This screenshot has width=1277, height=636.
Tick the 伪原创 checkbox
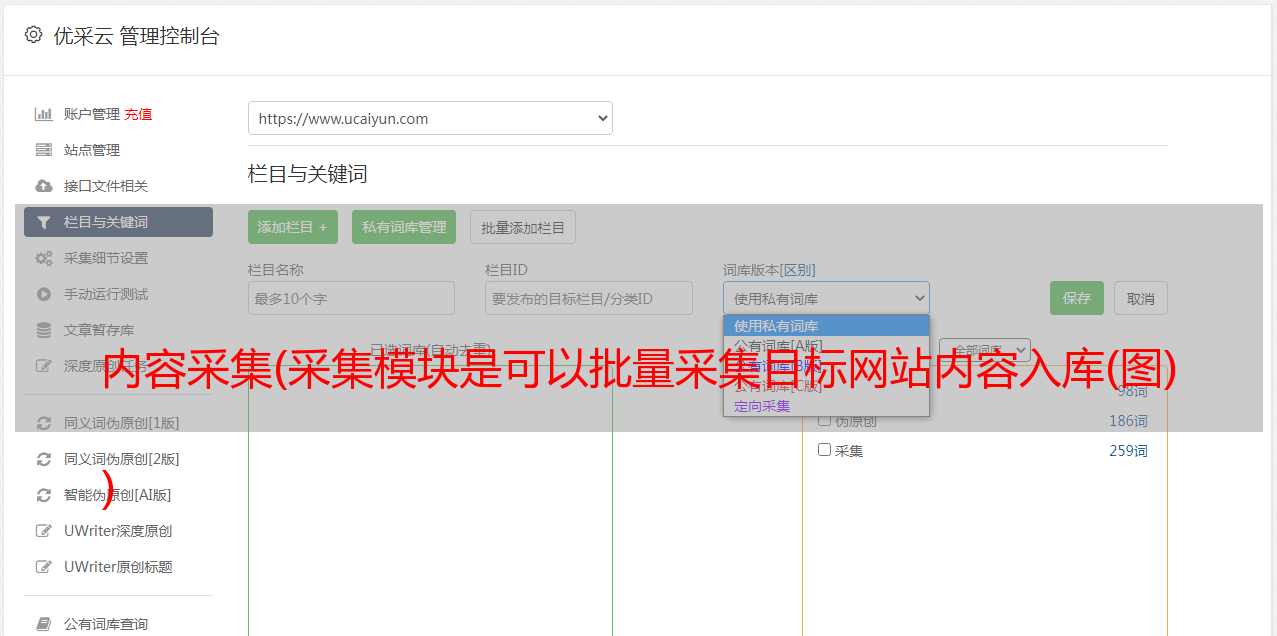(x=825, y=421)
